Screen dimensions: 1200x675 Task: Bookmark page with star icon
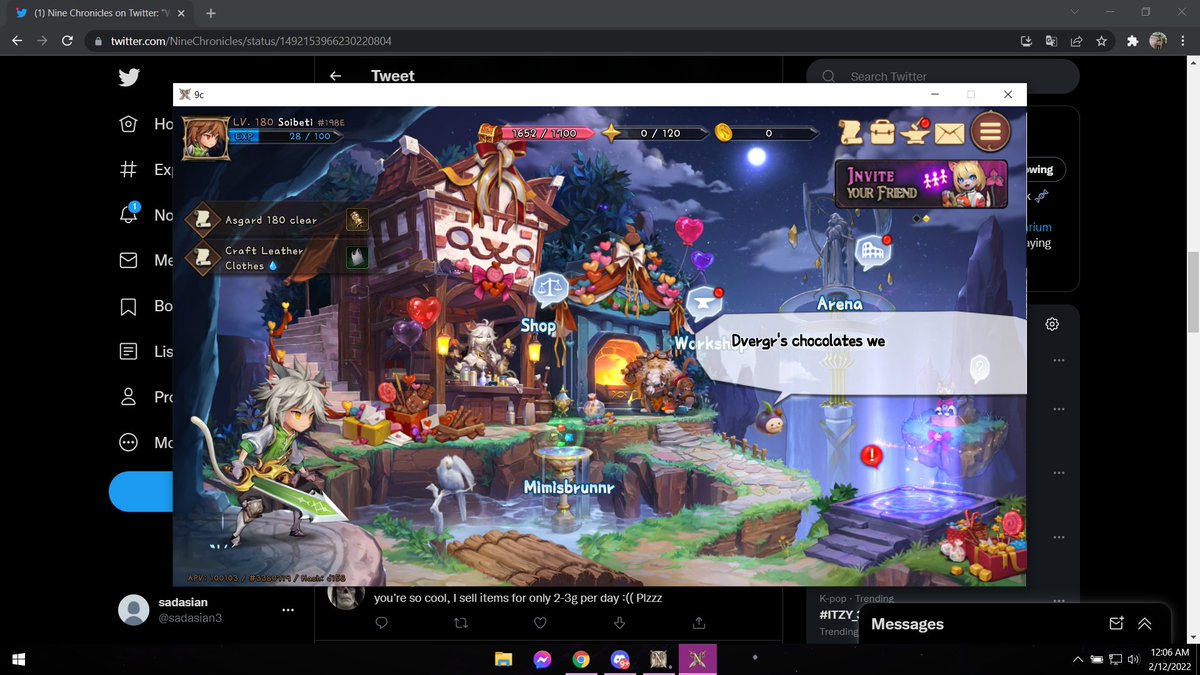(1101, 41)
